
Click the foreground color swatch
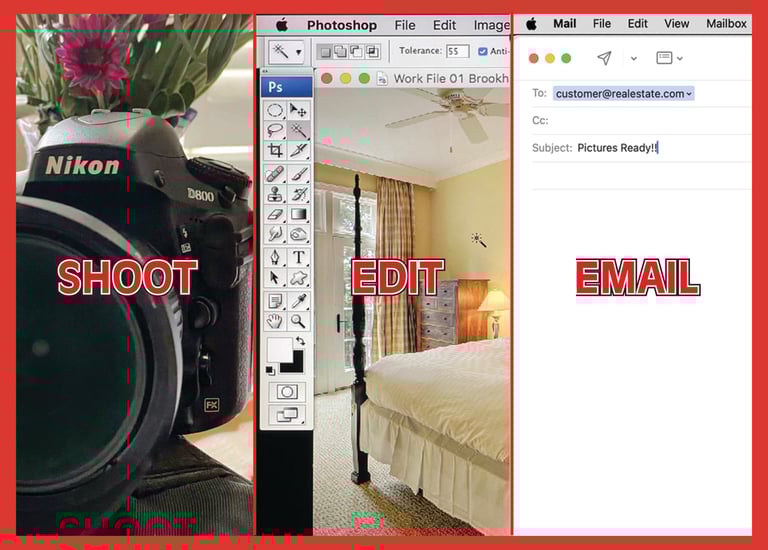pos(279,350)
